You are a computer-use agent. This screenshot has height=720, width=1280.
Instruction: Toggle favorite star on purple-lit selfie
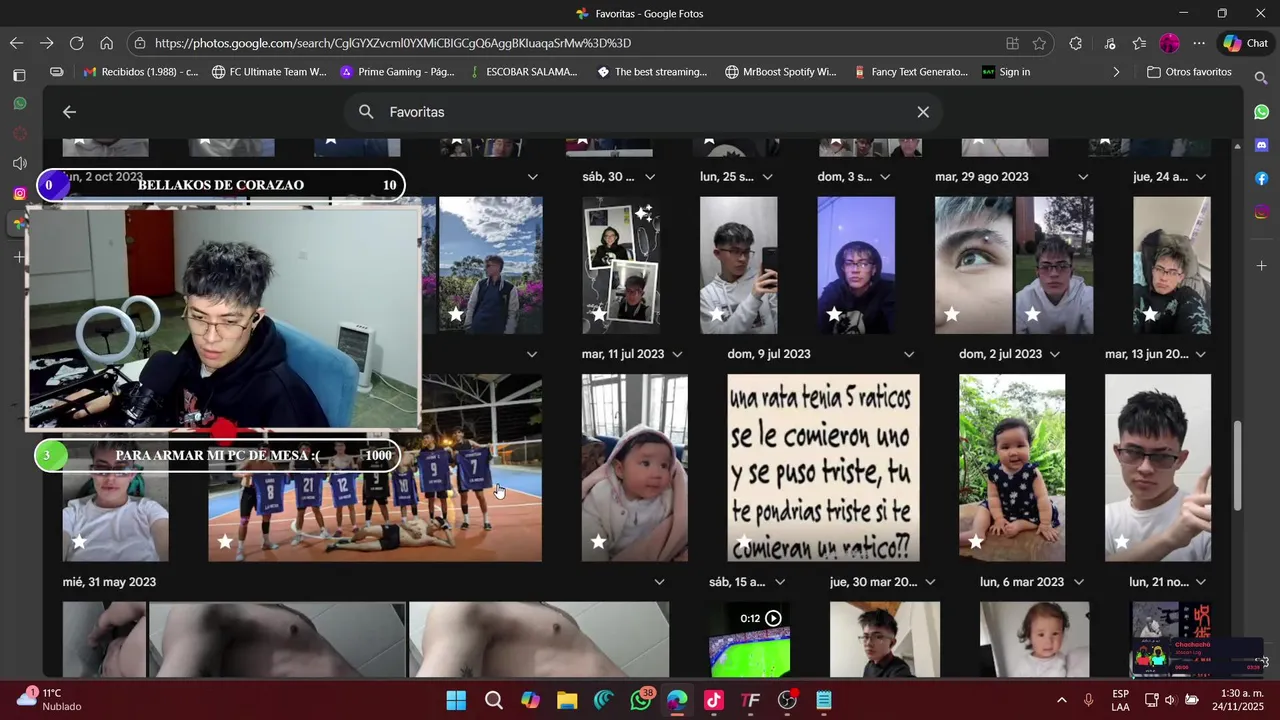click(x=834, y=314)
